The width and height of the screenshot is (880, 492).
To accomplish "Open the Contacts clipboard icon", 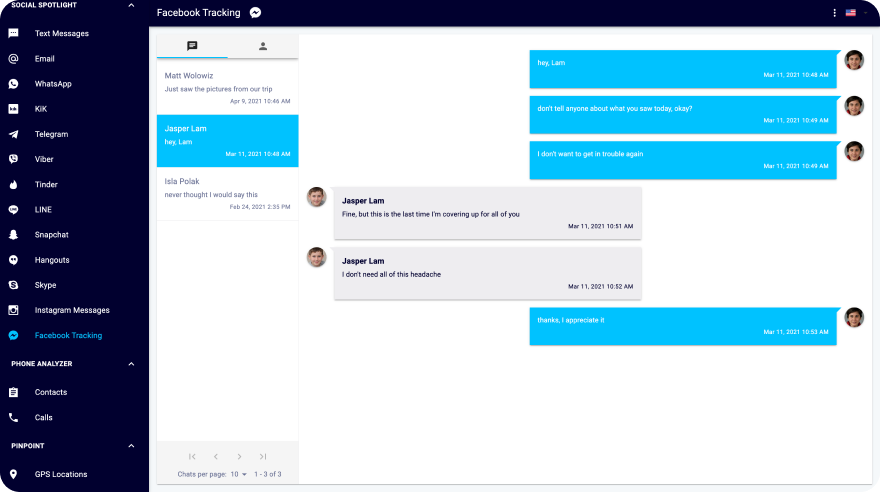I will [13, 392].
